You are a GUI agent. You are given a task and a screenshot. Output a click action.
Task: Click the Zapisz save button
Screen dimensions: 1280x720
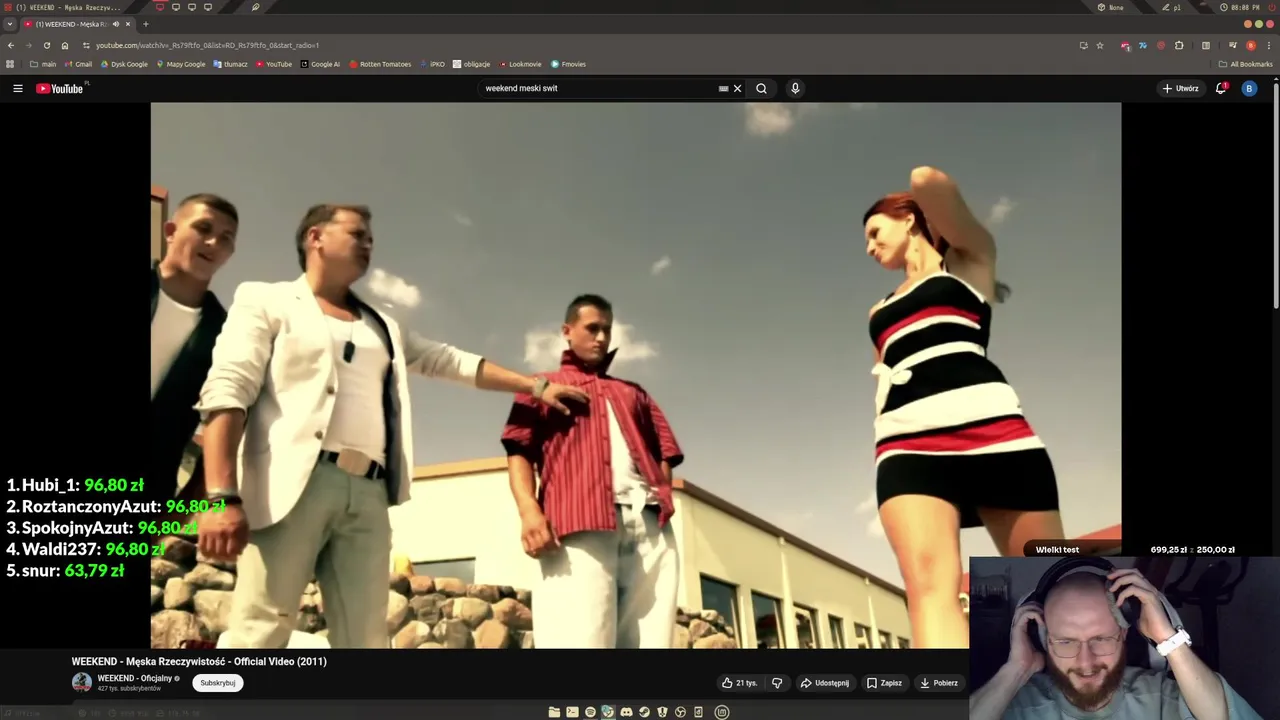point(884,683)
